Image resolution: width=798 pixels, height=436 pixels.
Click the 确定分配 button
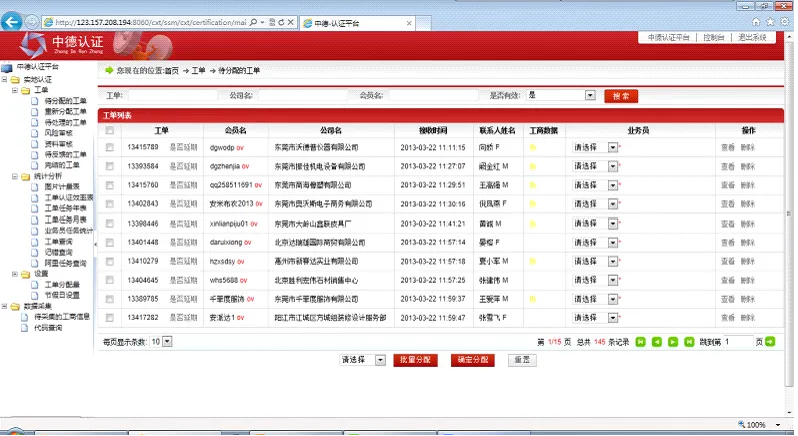pos(473,360)
